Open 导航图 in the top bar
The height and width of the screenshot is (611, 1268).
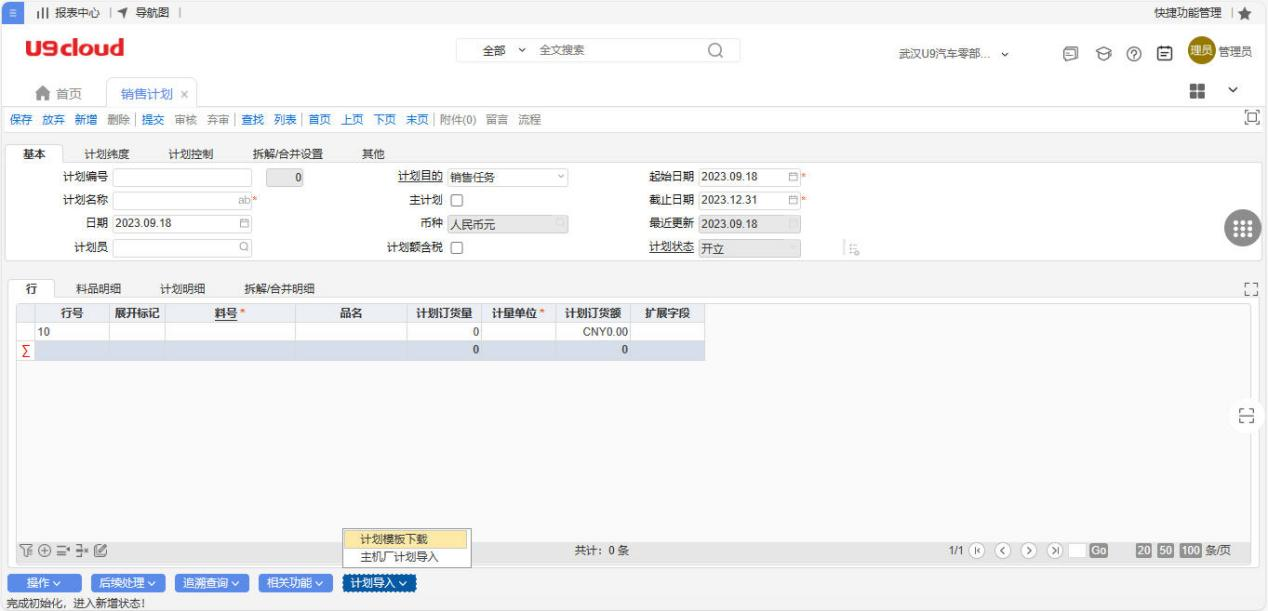pyautogui.click(x=143, y=12)
